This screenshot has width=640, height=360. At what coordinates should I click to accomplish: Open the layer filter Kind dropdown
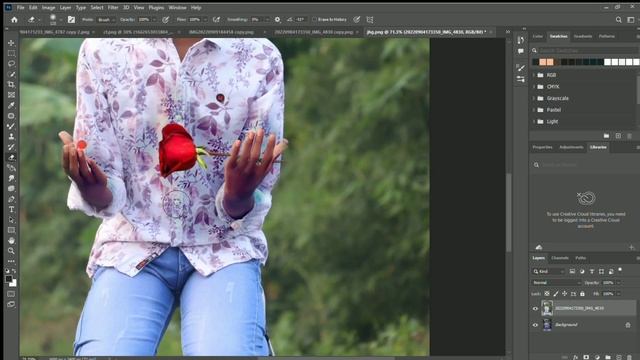(x=548, y=271)
